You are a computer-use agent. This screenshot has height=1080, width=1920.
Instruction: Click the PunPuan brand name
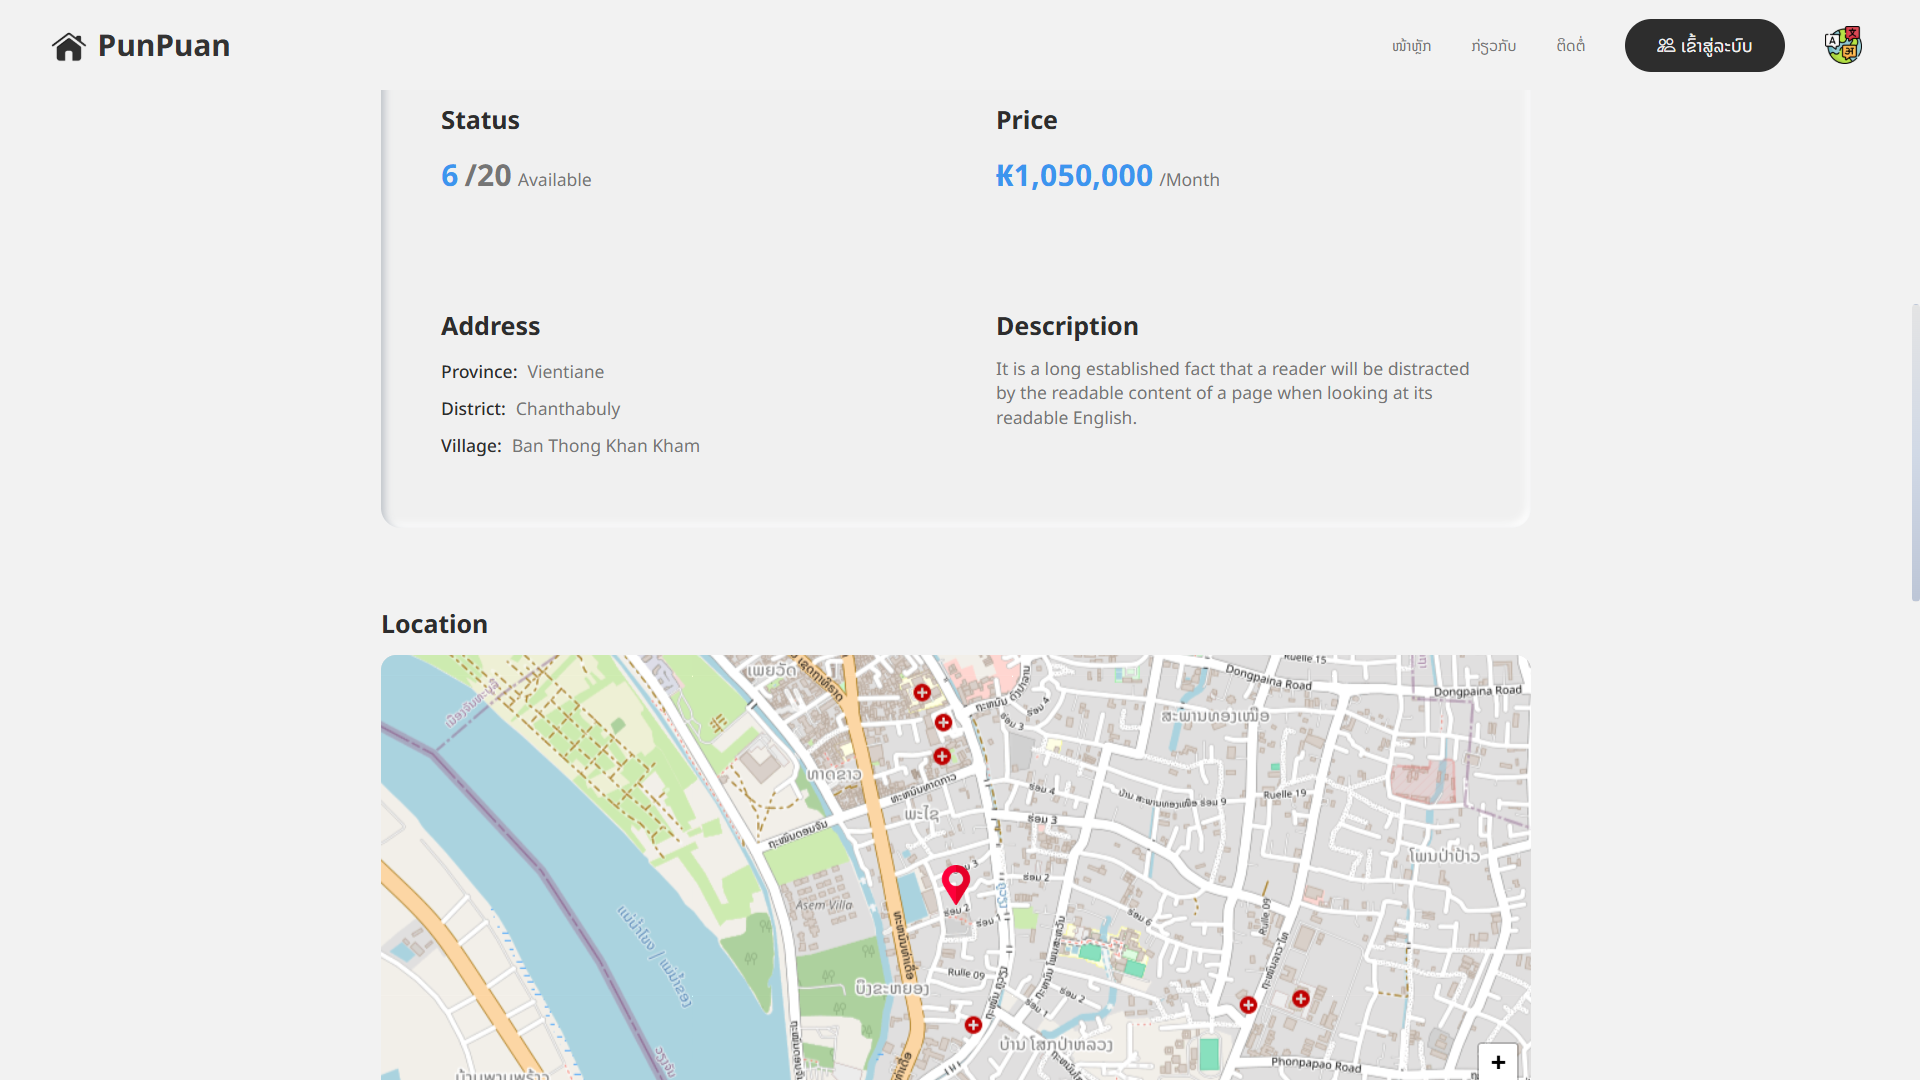point(164,46)
